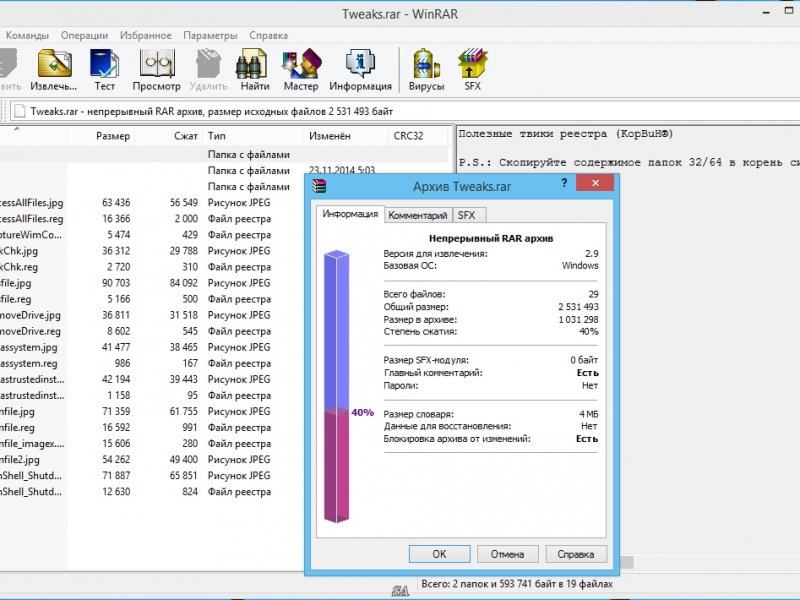The image size is (800, 600).
Task: Click the dialog heading "Непрерывный RAR архив"
Action: [x=491, y=238]
